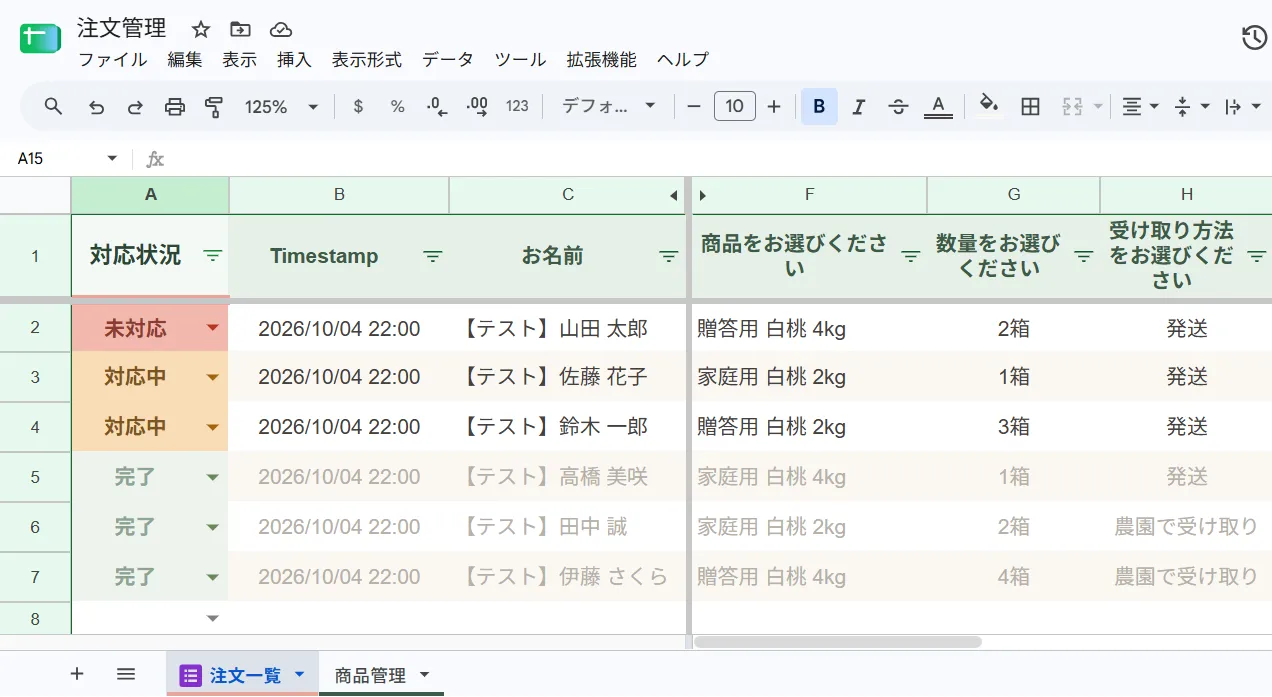Open the font family dropdown

click(x=608, y=106)
